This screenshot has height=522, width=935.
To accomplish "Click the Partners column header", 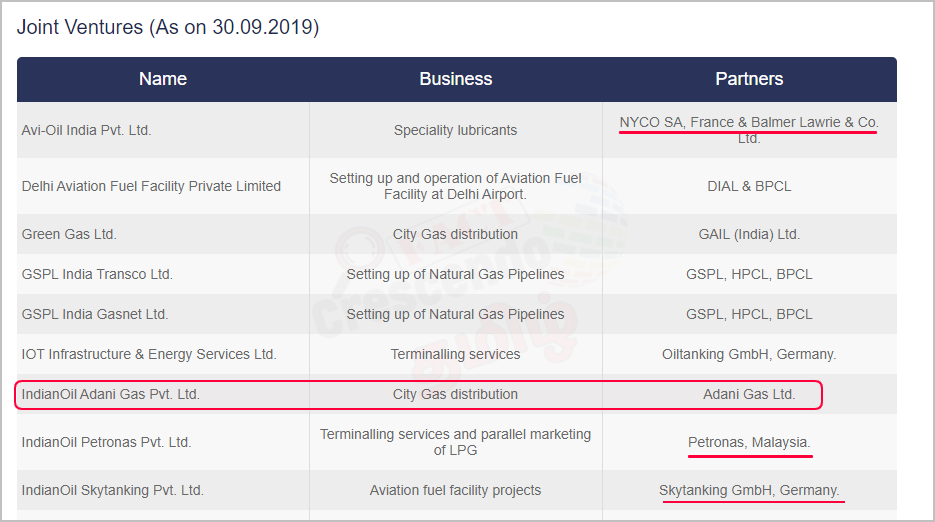I will tap(749, 79).
